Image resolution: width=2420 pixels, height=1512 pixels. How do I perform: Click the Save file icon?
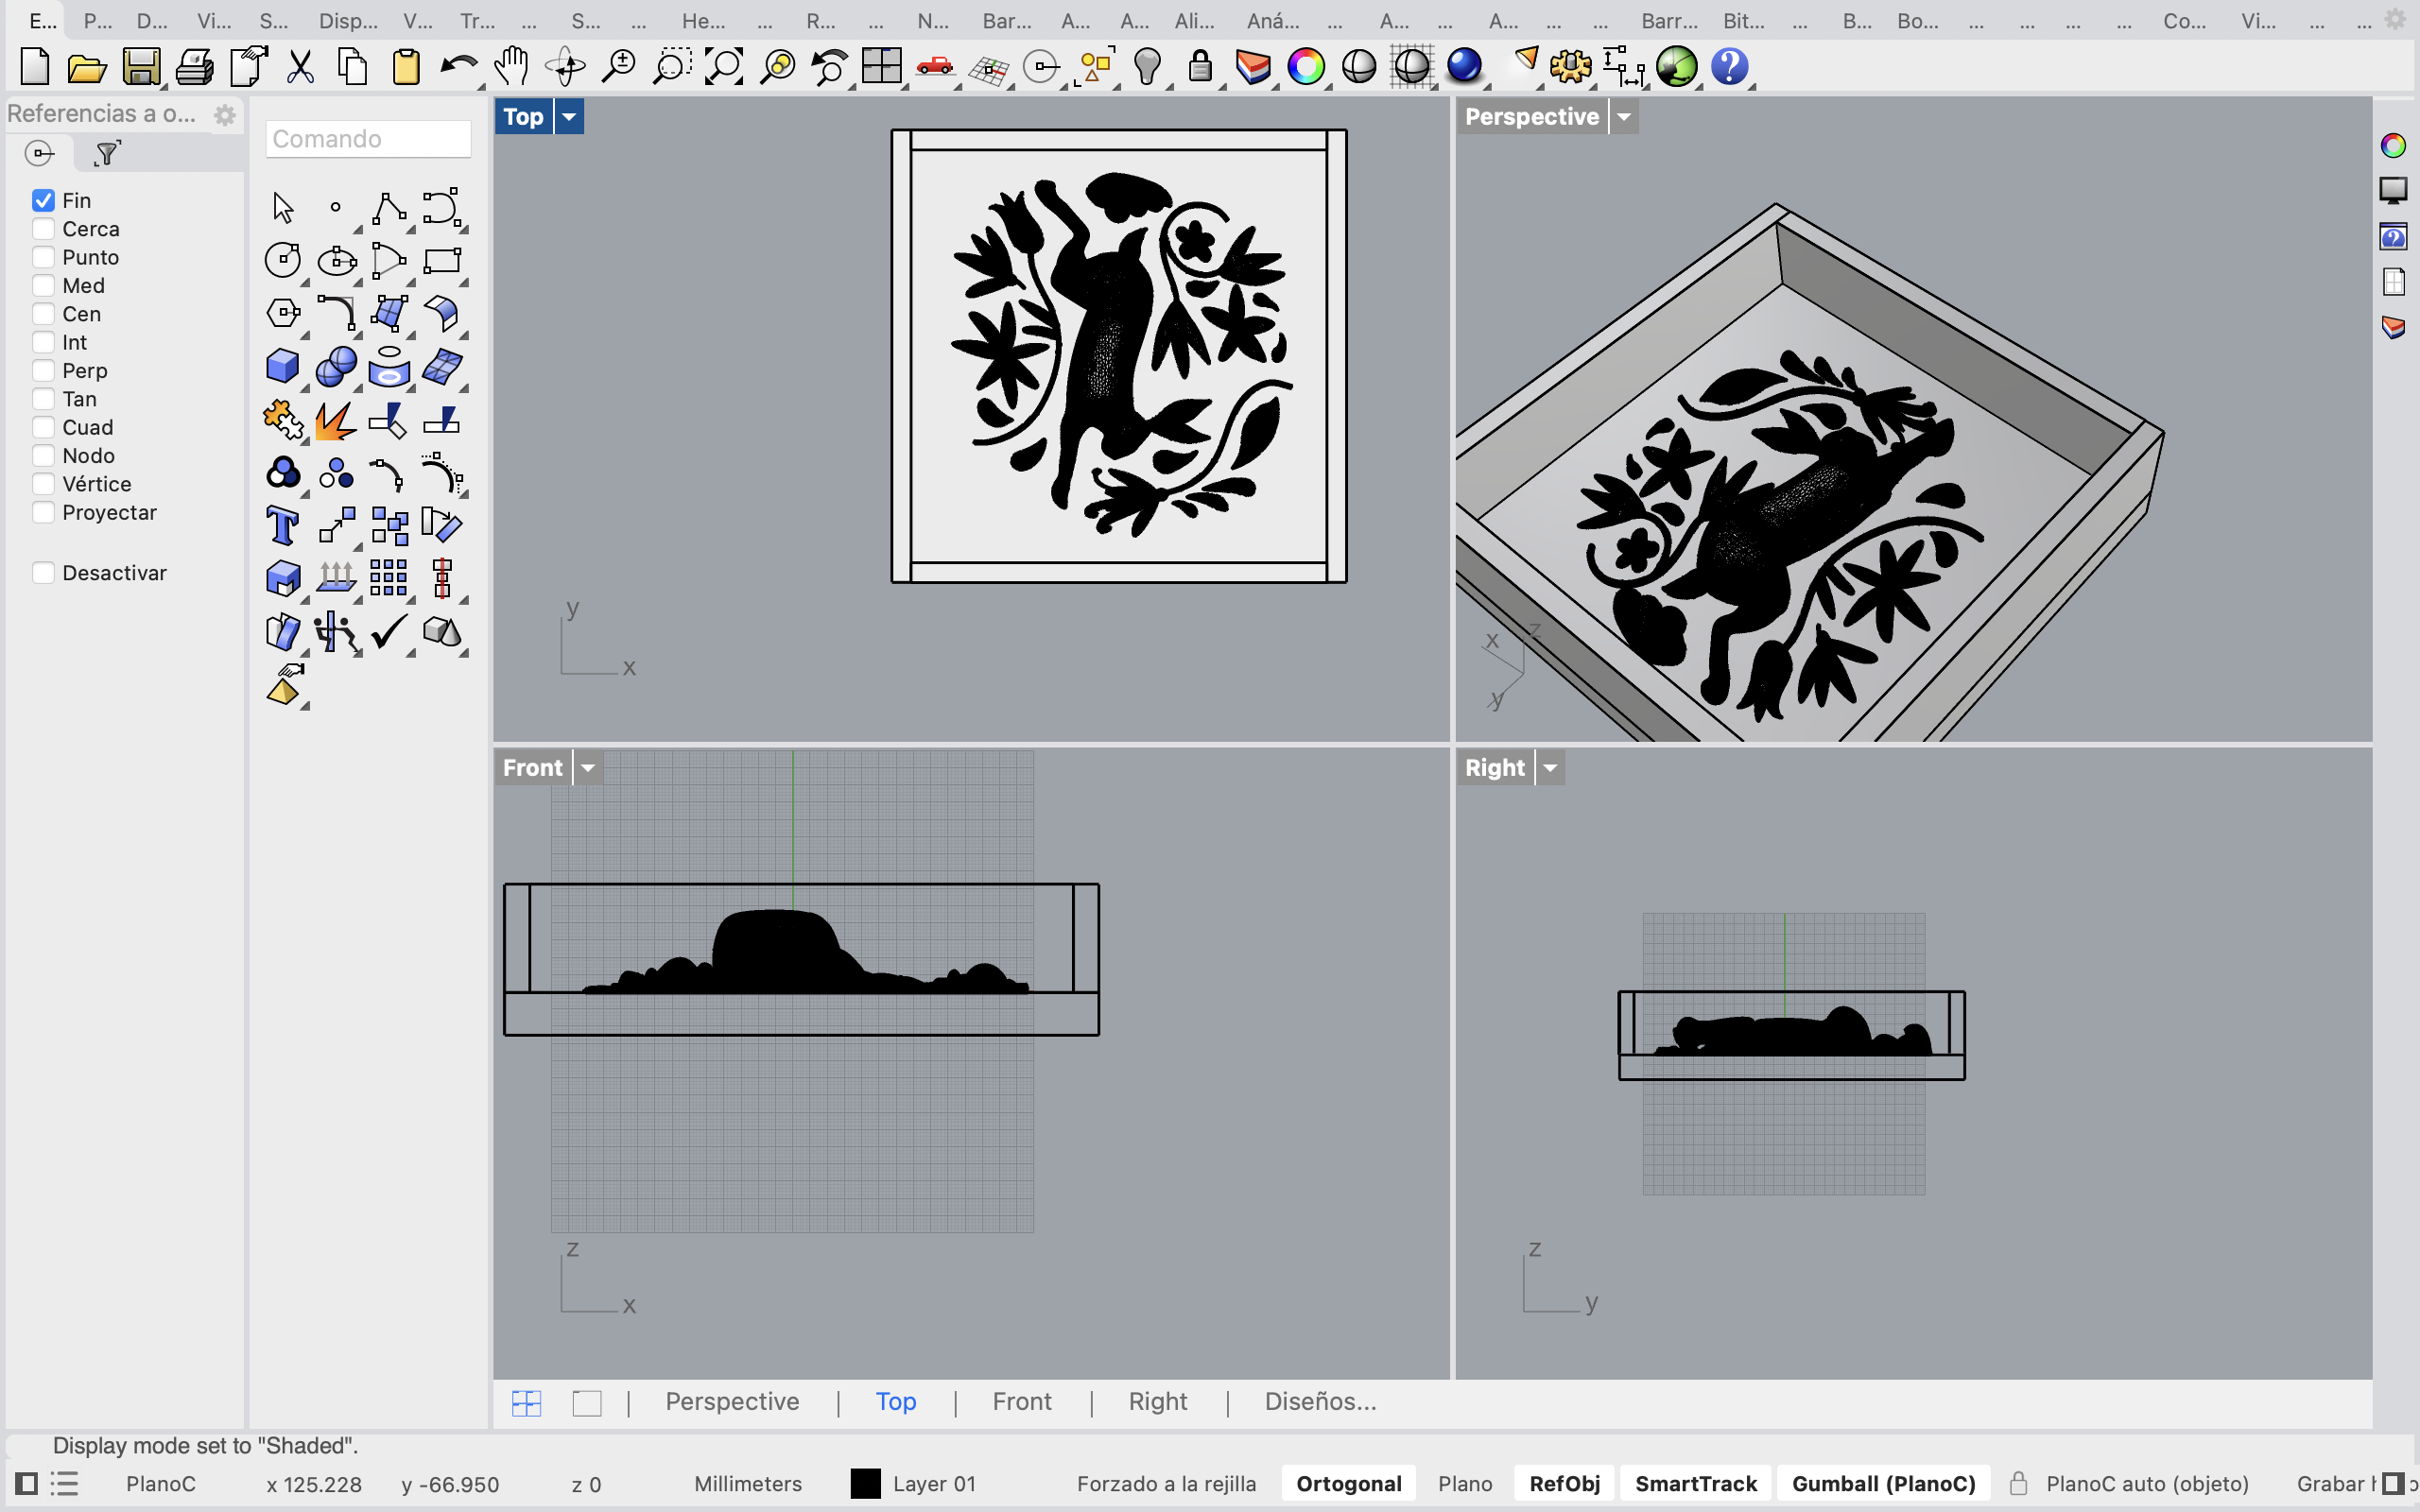point(141,67)
